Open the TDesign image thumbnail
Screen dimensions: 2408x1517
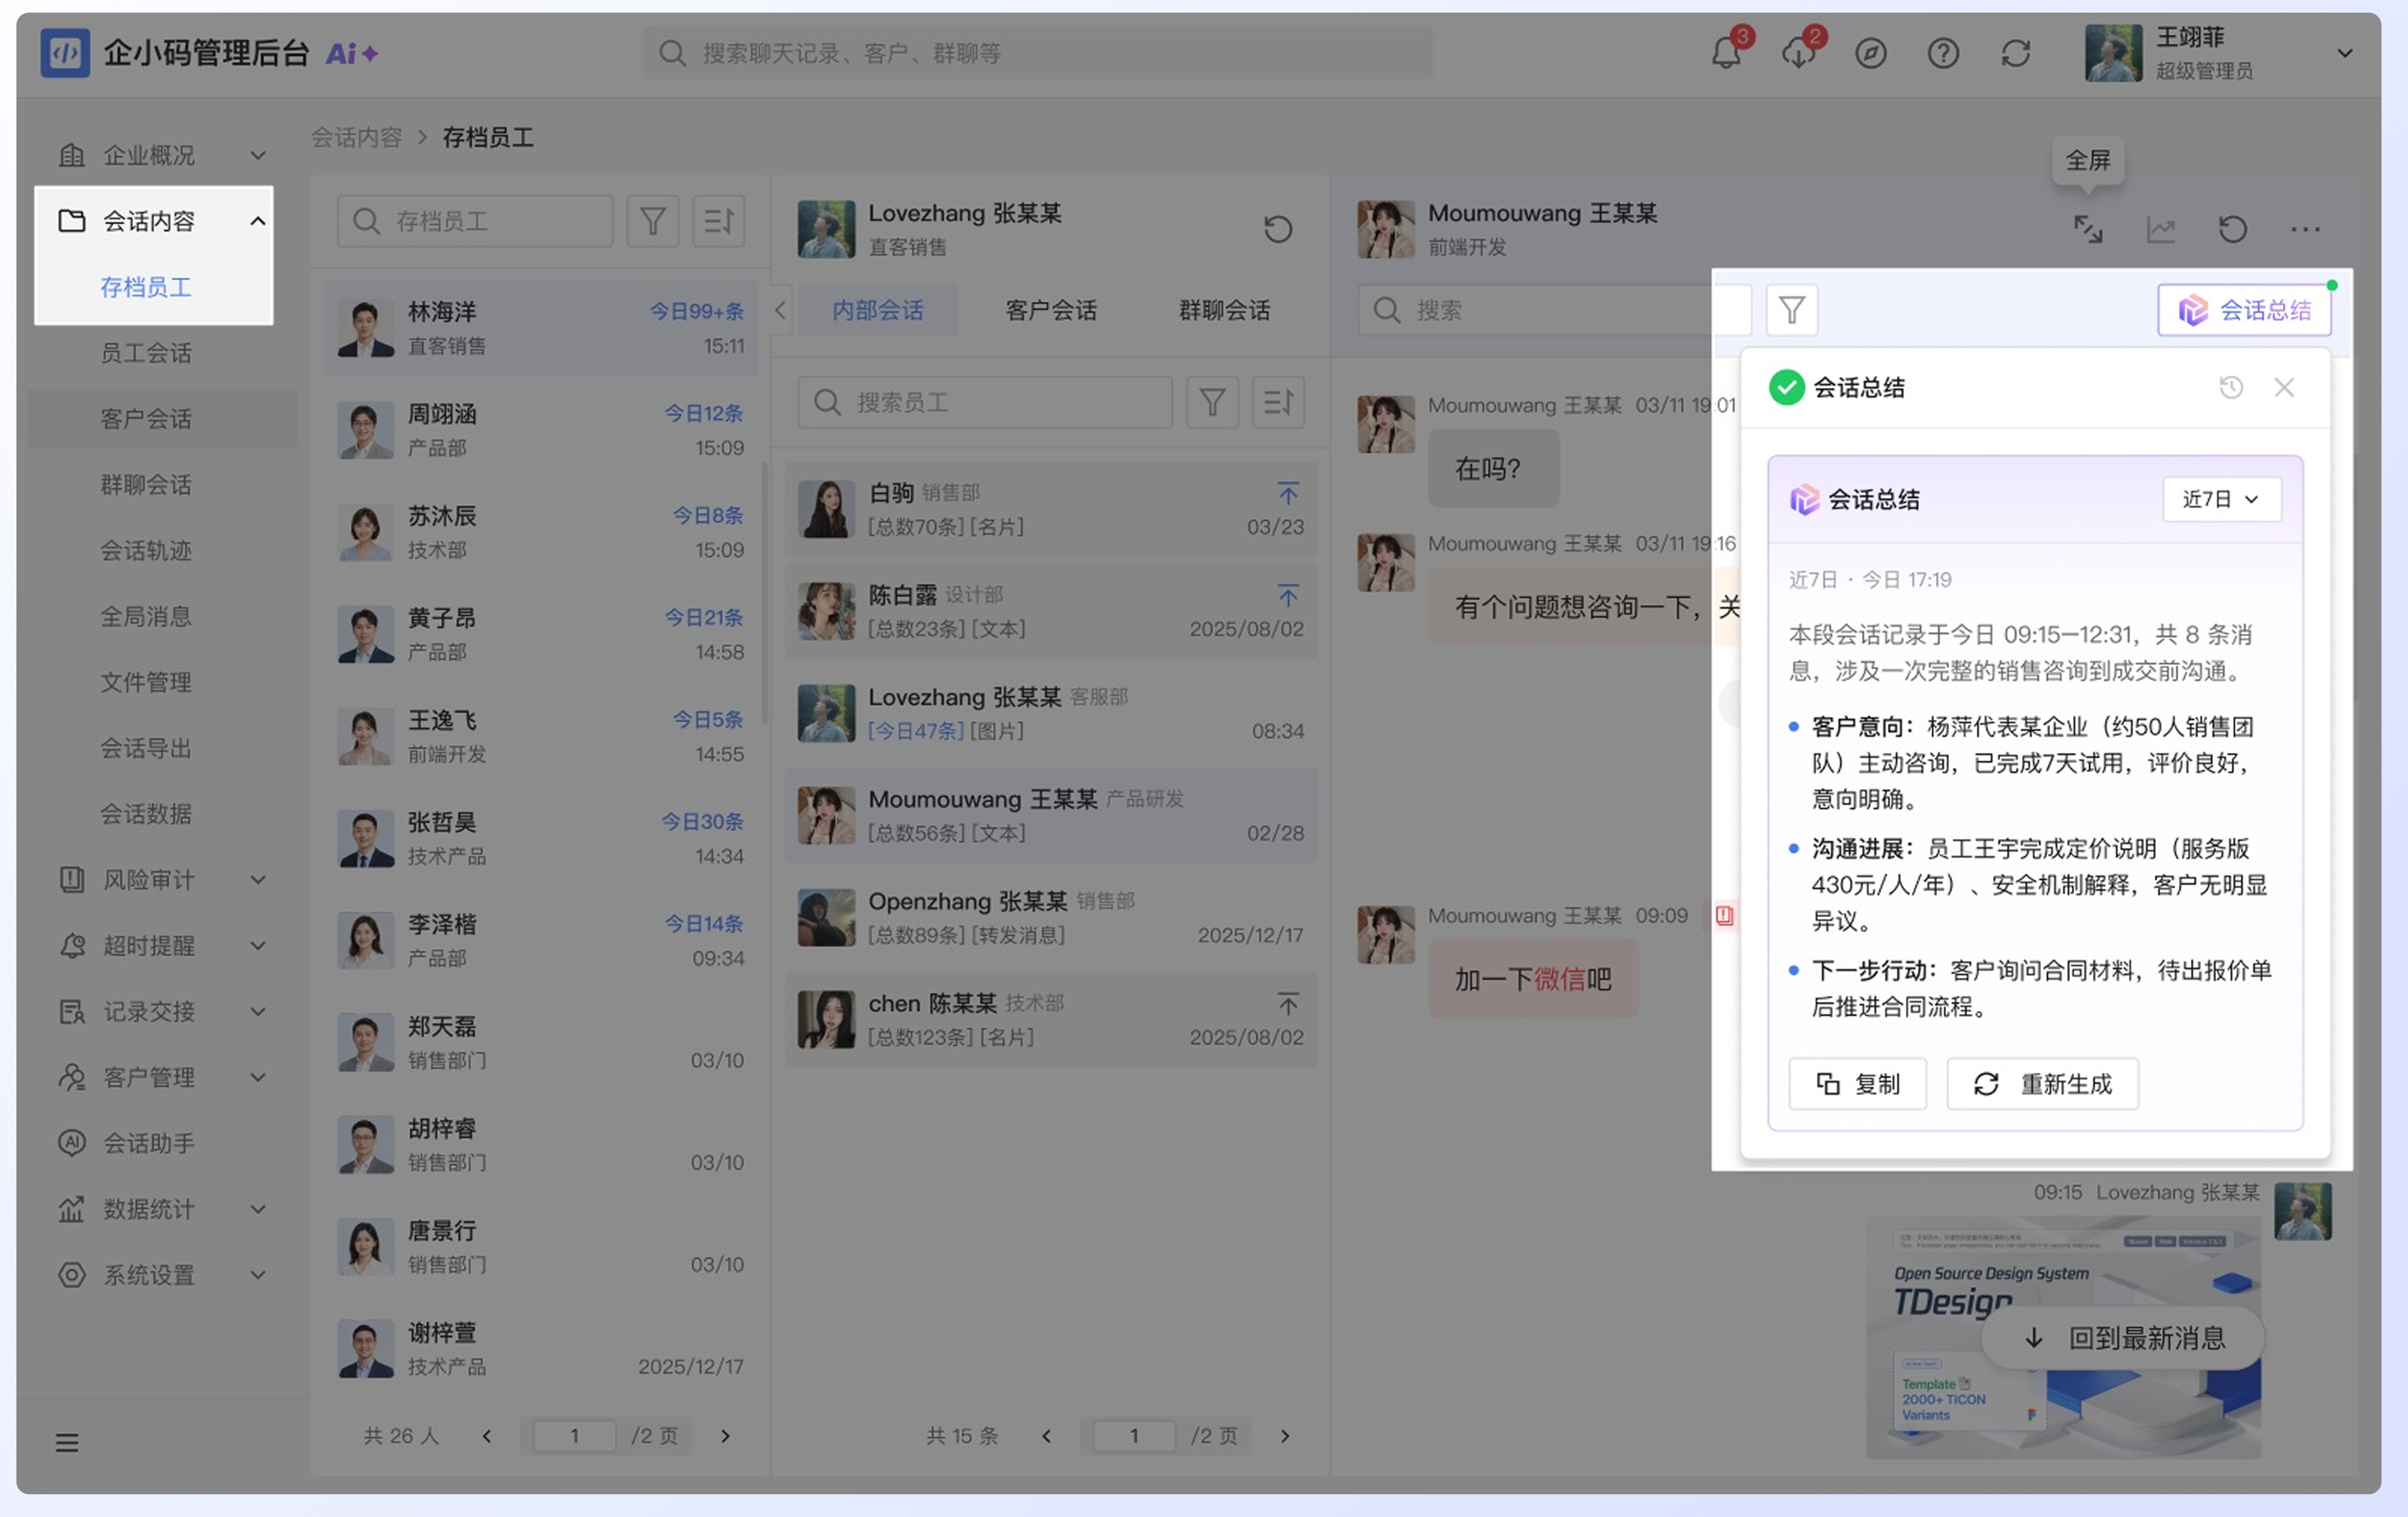click(2063, 1337)
